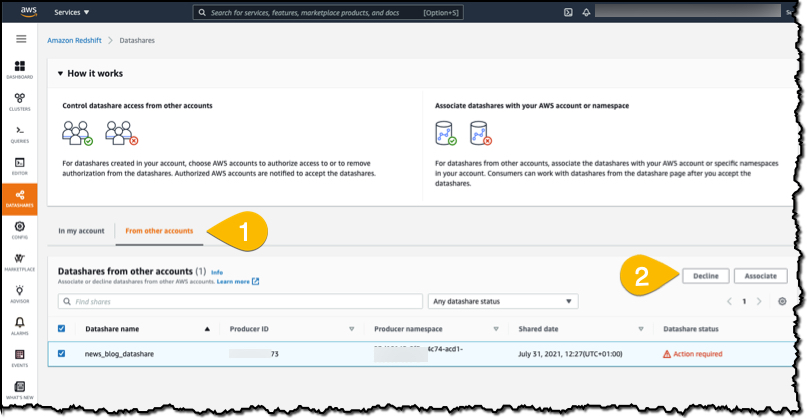Click the Amazon Redshift breadcrumb link

(x=75, y=40)
